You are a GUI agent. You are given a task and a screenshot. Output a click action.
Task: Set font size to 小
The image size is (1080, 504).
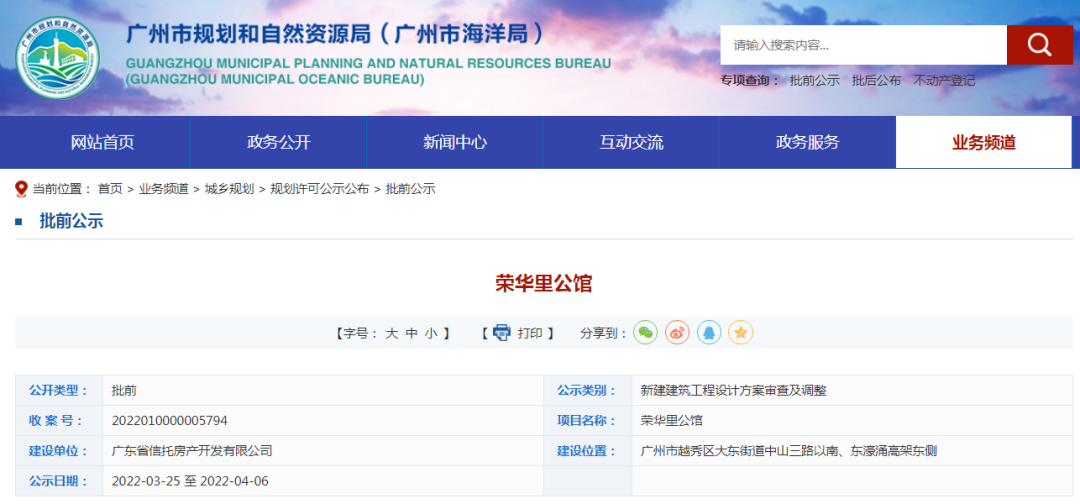point(431,333)
